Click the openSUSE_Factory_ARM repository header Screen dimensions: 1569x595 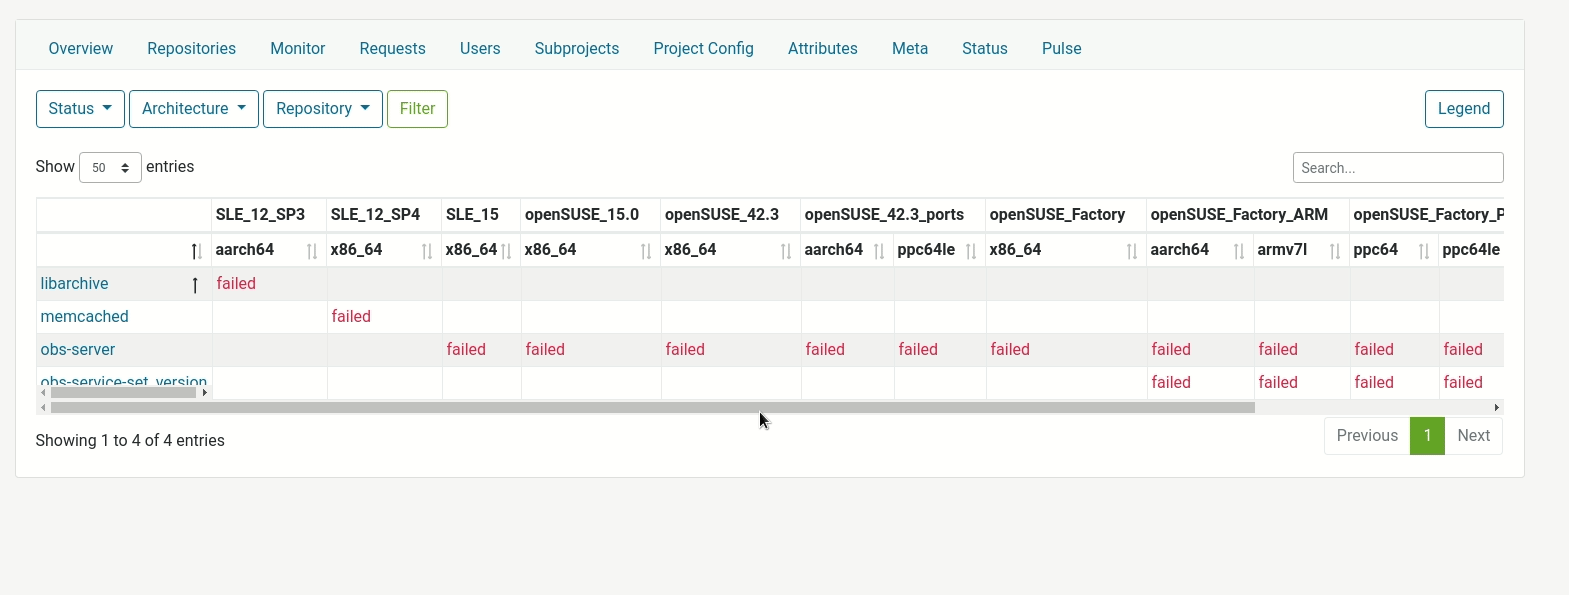tap(1239, 214)
